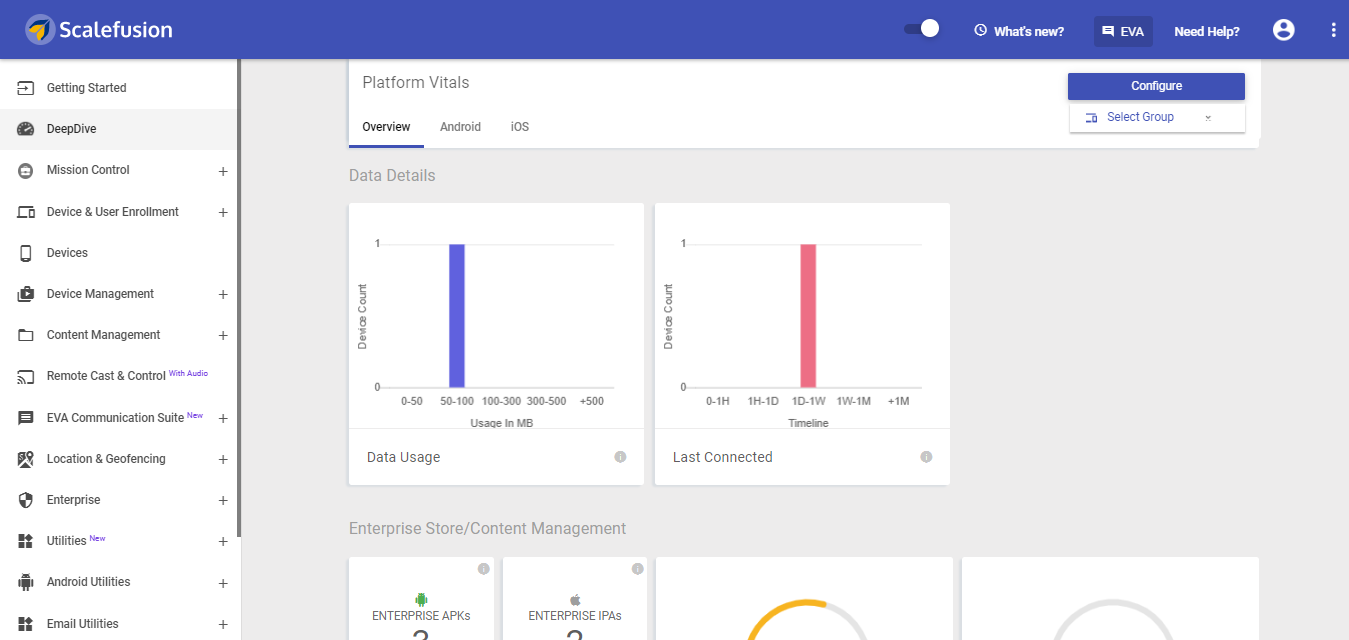
Task: Open the Select Group dropdown
Action: point(1157,117)
